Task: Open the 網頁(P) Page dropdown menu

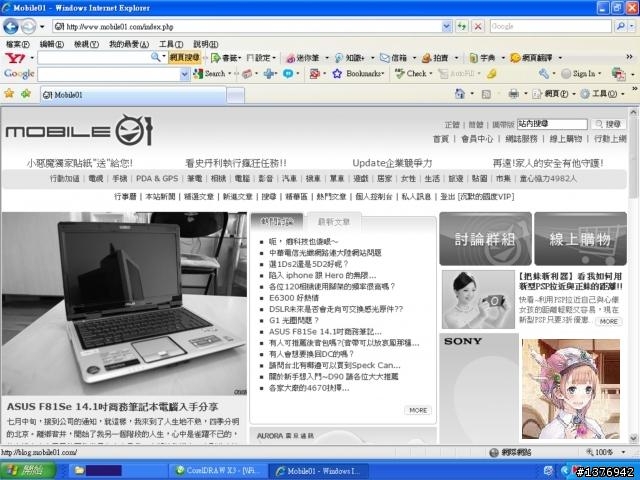Action: pyautogui.click(x=553, y=94)
